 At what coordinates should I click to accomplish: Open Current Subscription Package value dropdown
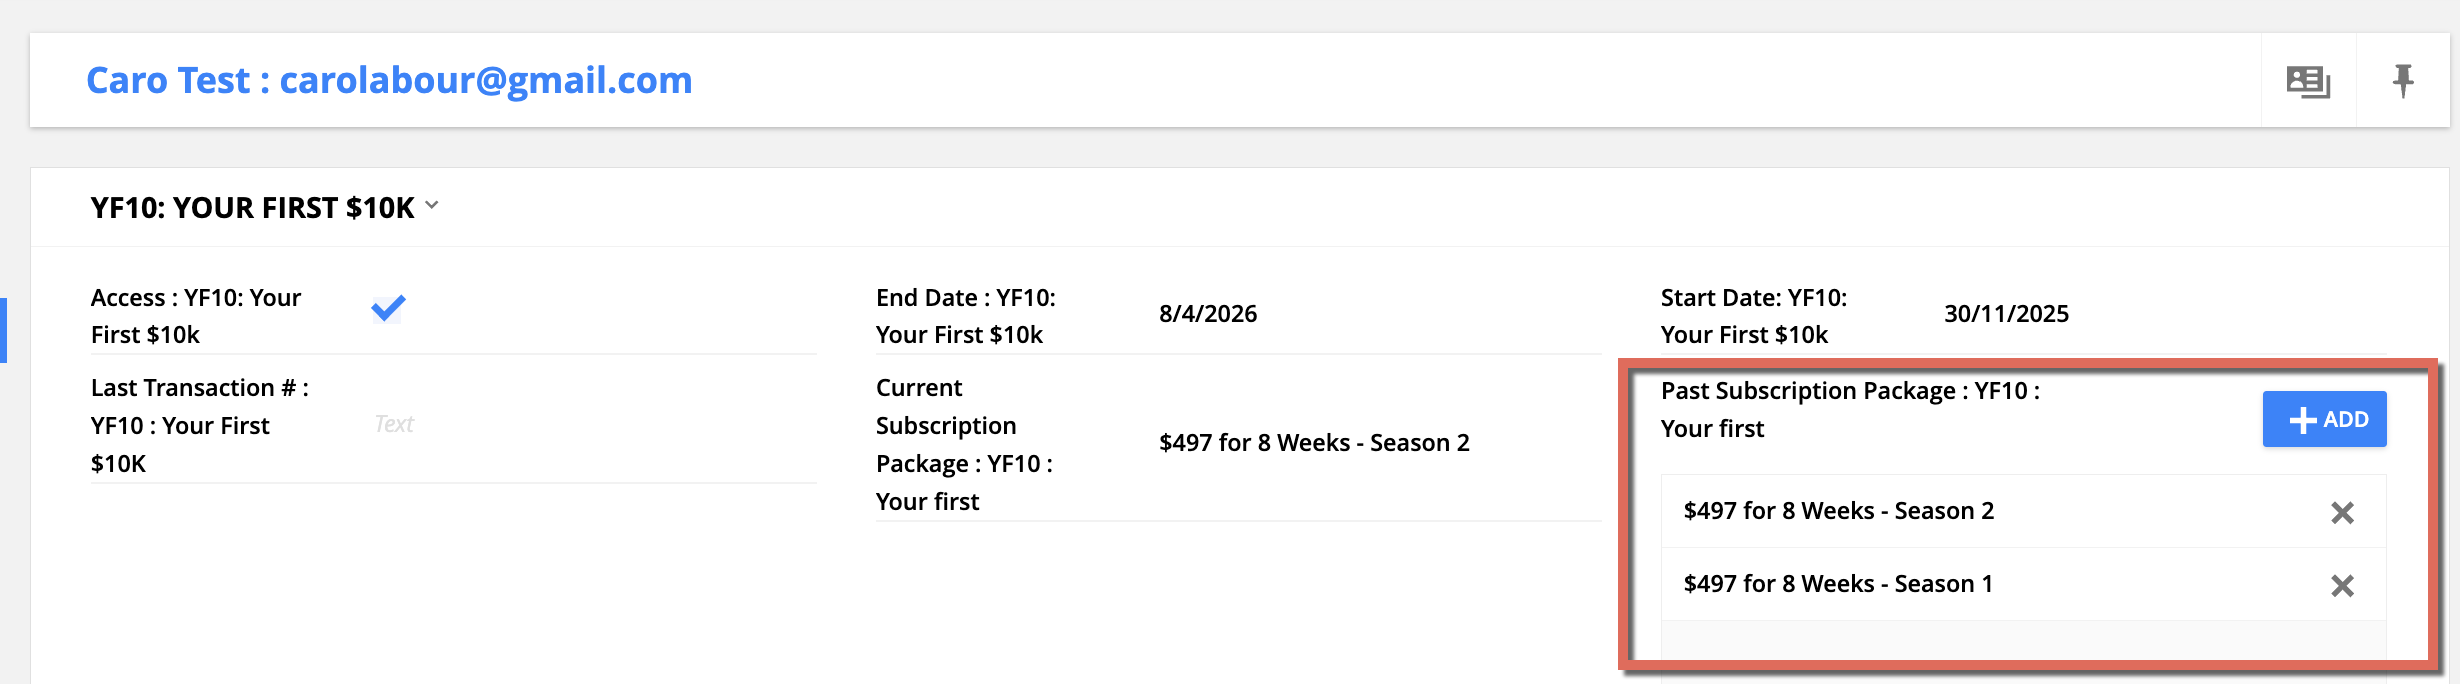1313,443
